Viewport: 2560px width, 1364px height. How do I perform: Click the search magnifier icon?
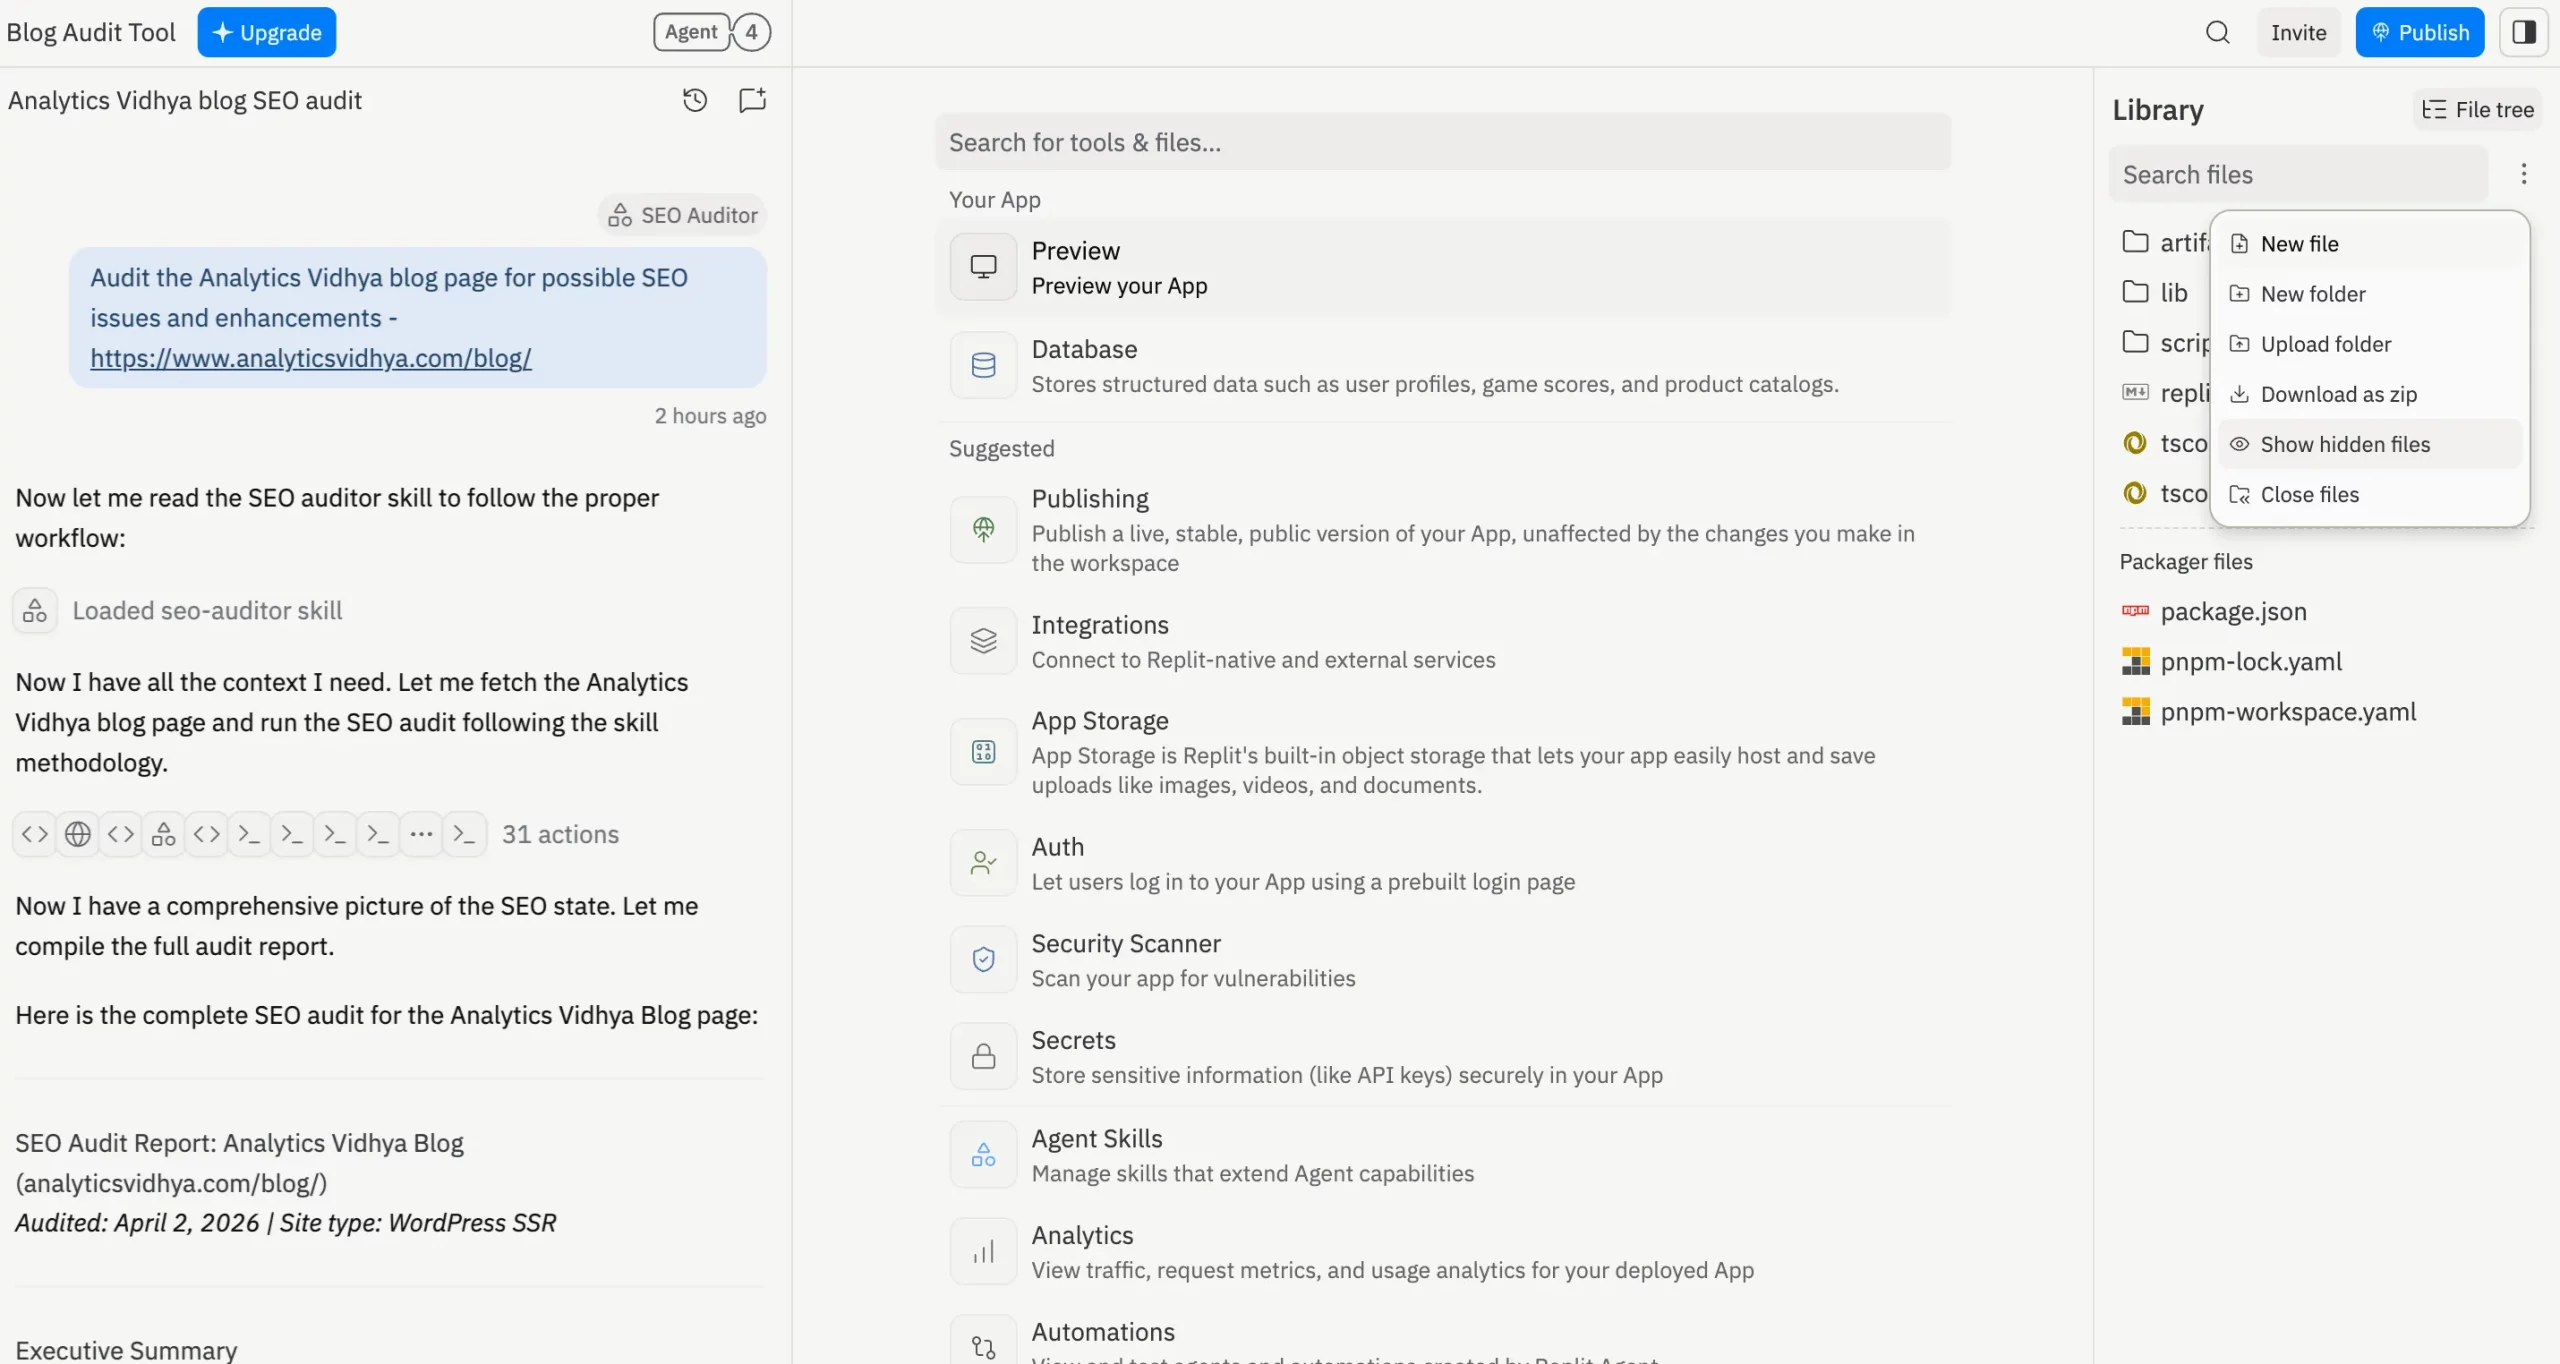click(x=2217, y=32)
